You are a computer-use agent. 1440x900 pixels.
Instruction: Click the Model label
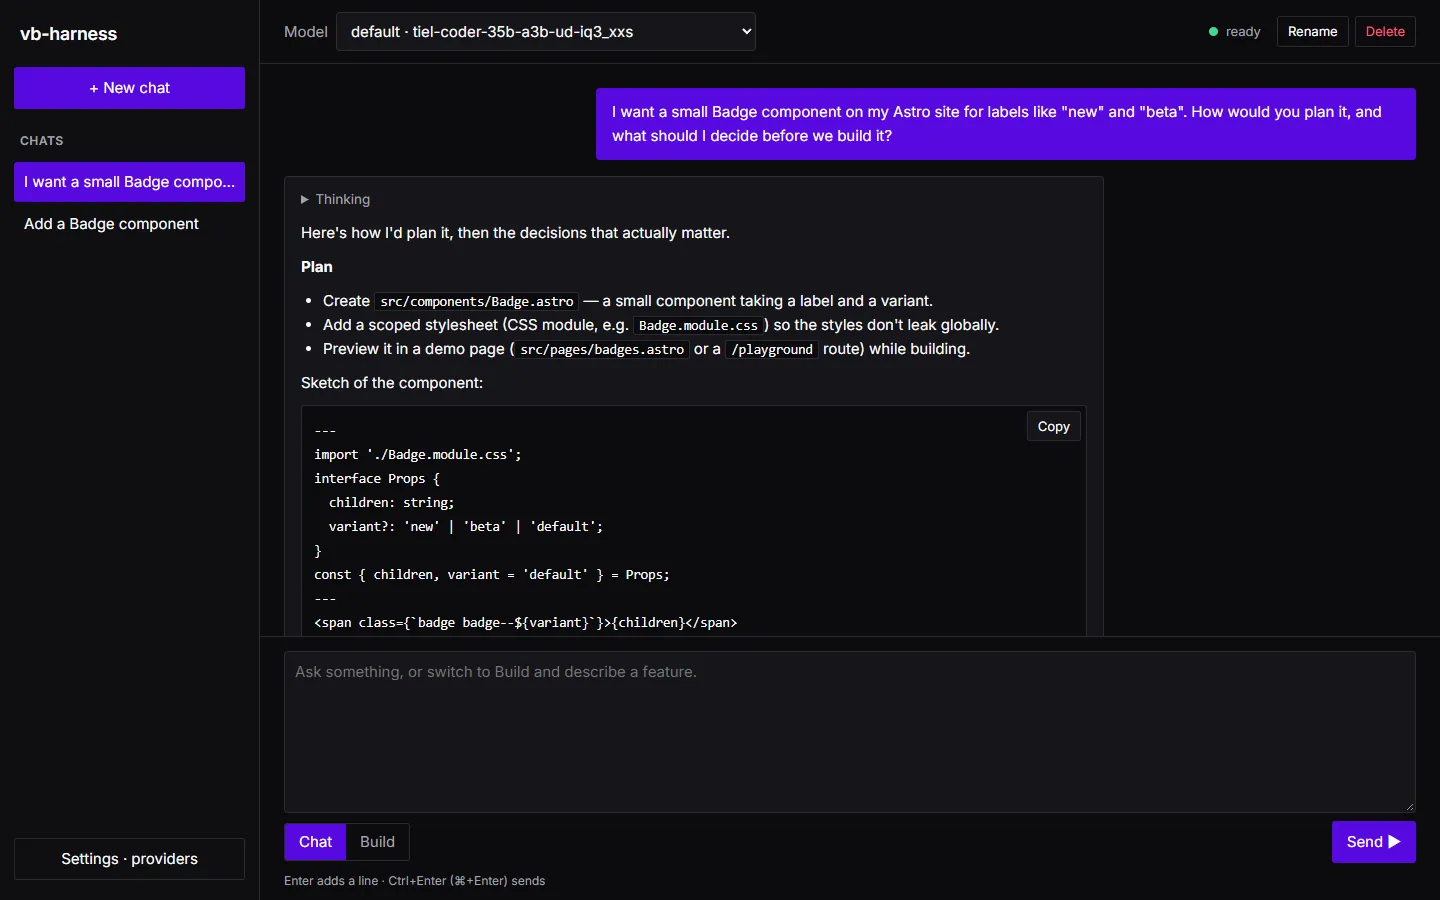pyautogui.click(x=305, y=32)
